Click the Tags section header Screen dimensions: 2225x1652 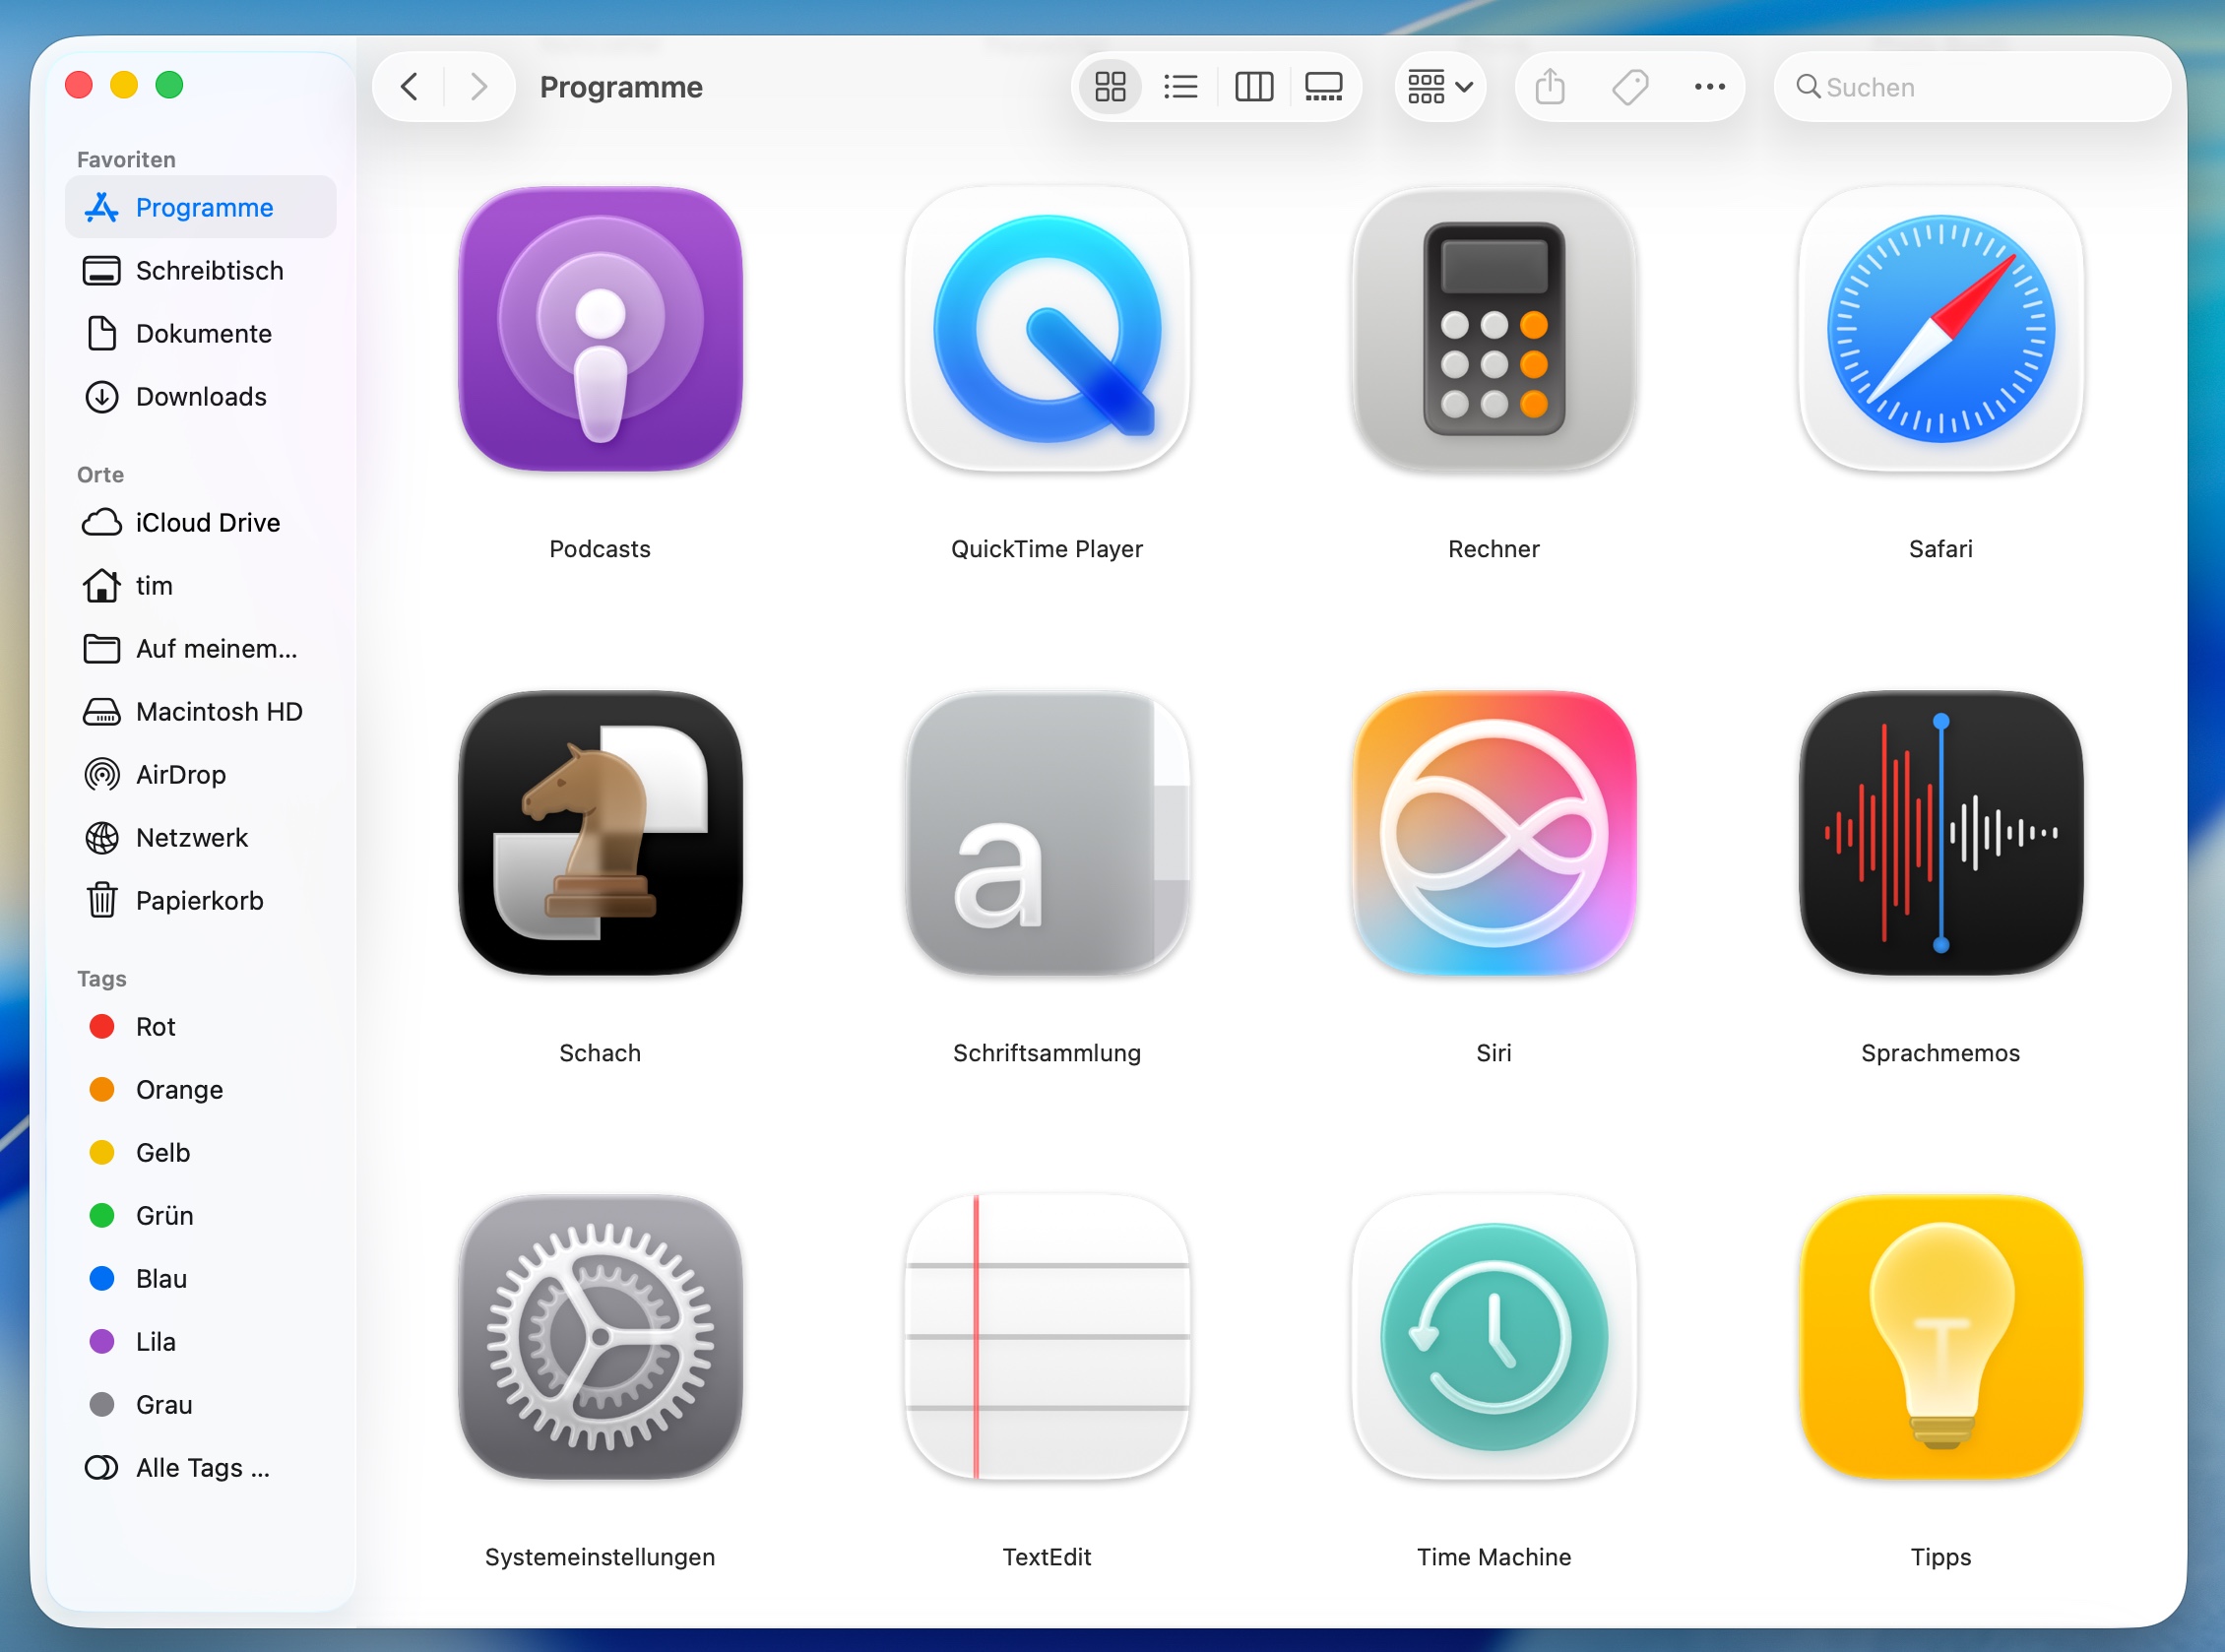coord(101,978)
